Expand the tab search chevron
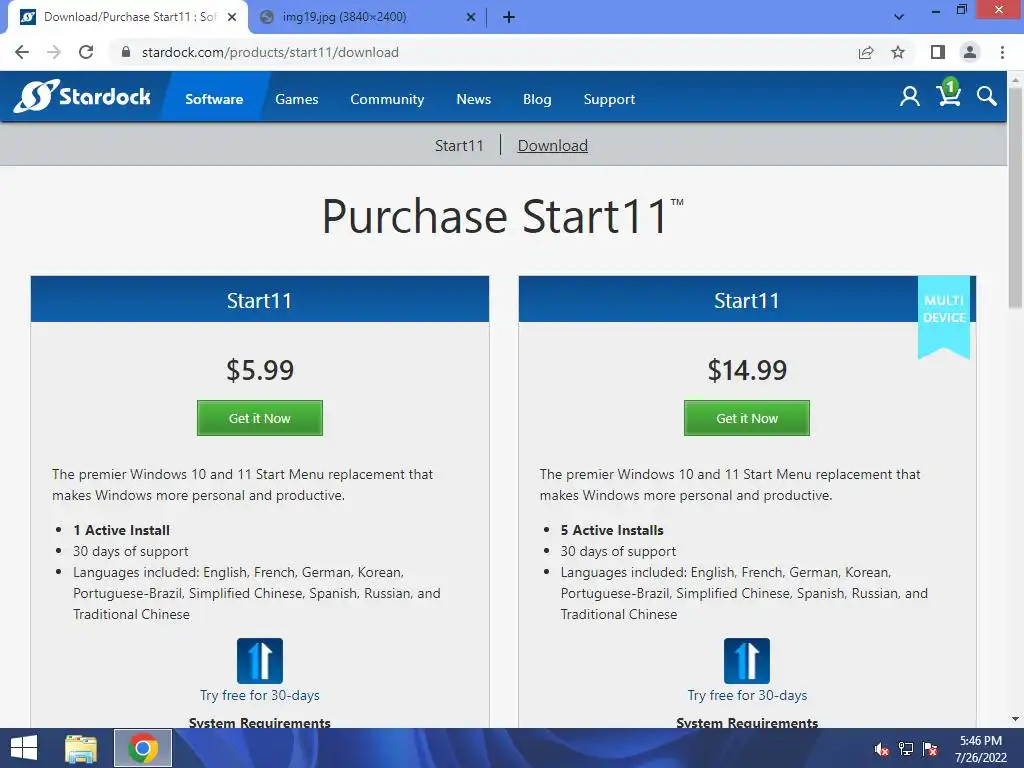 pos(899,18)
